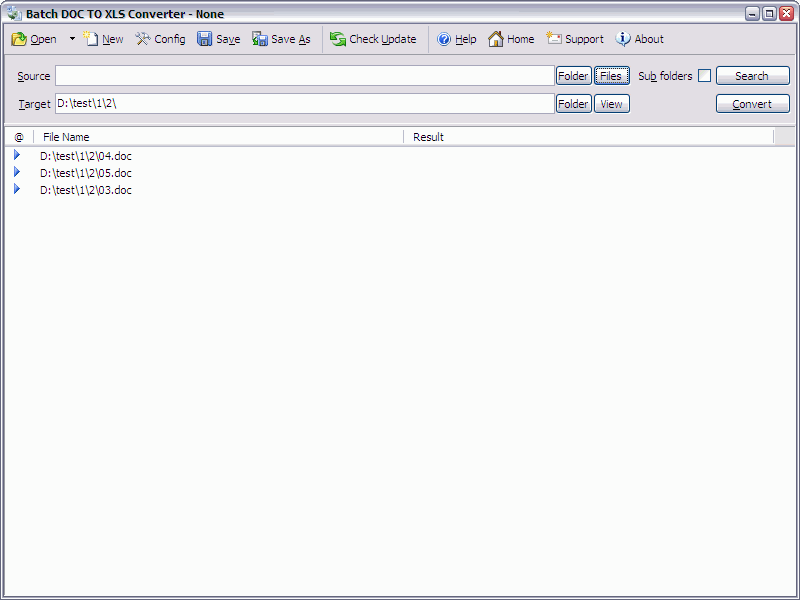Image resolution: width=800 pixels, height=600 pixels.
Task: Open the About info icon
Action: 622,39
